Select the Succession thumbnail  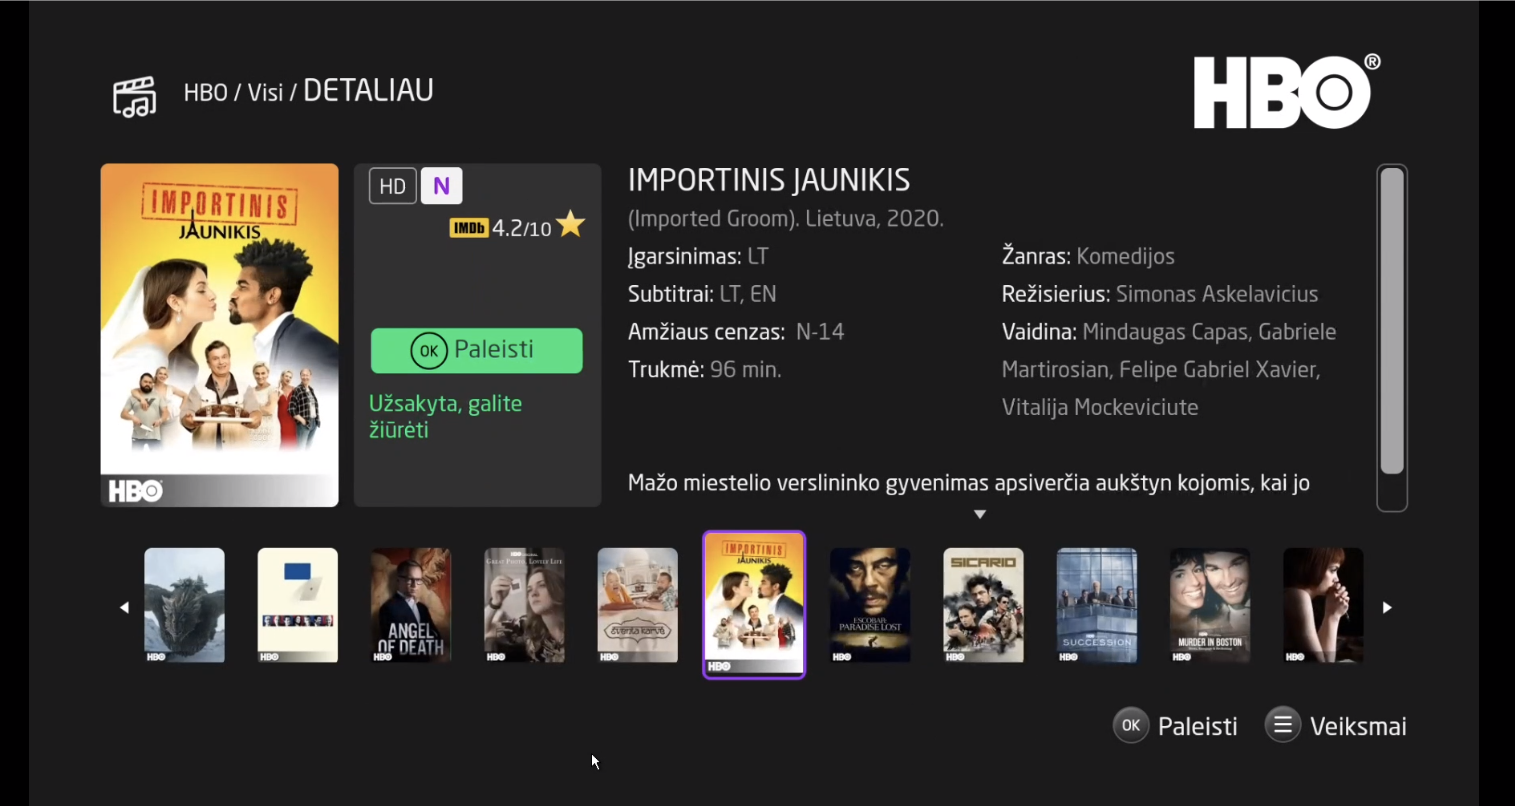tap(1097, 605)
